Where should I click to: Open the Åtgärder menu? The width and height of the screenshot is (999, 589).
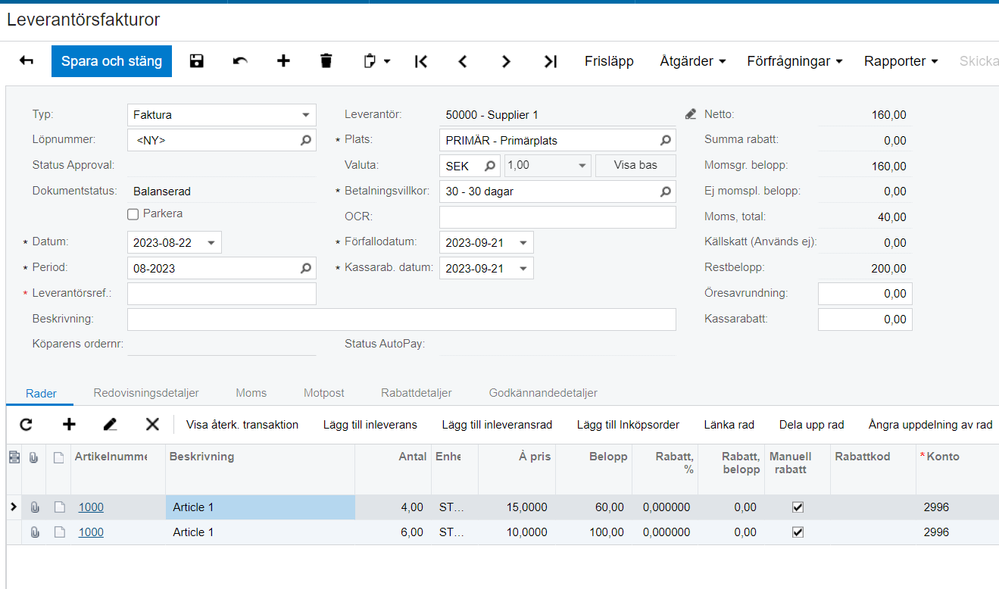coord(693,61)
